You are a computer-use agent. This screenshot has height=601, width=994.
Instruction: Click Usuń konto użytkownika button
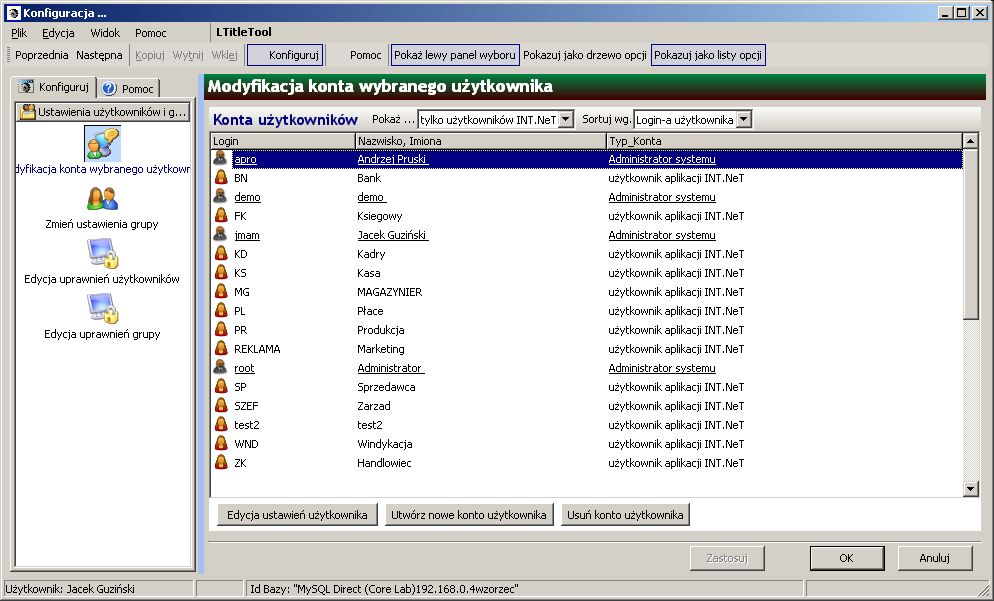(x=625, y=515)
